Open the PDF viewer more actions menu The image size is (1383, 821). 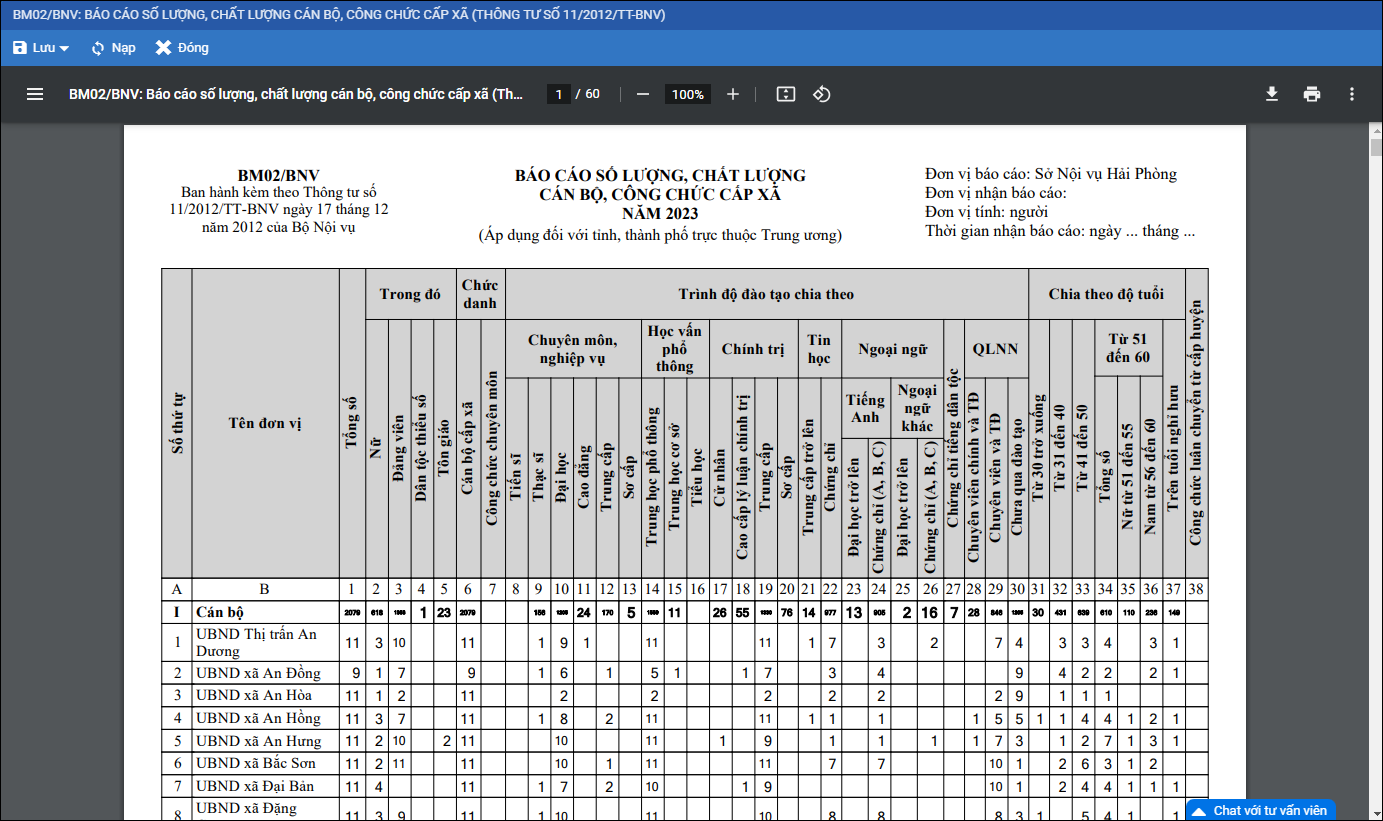coord(1352,94)
